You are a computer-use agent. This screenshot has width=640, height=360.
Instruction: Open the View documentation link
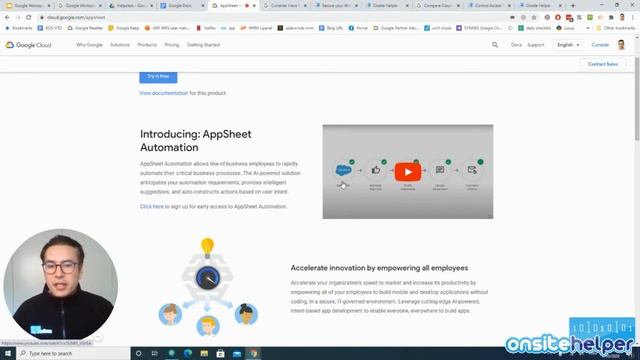click(164, 93)
